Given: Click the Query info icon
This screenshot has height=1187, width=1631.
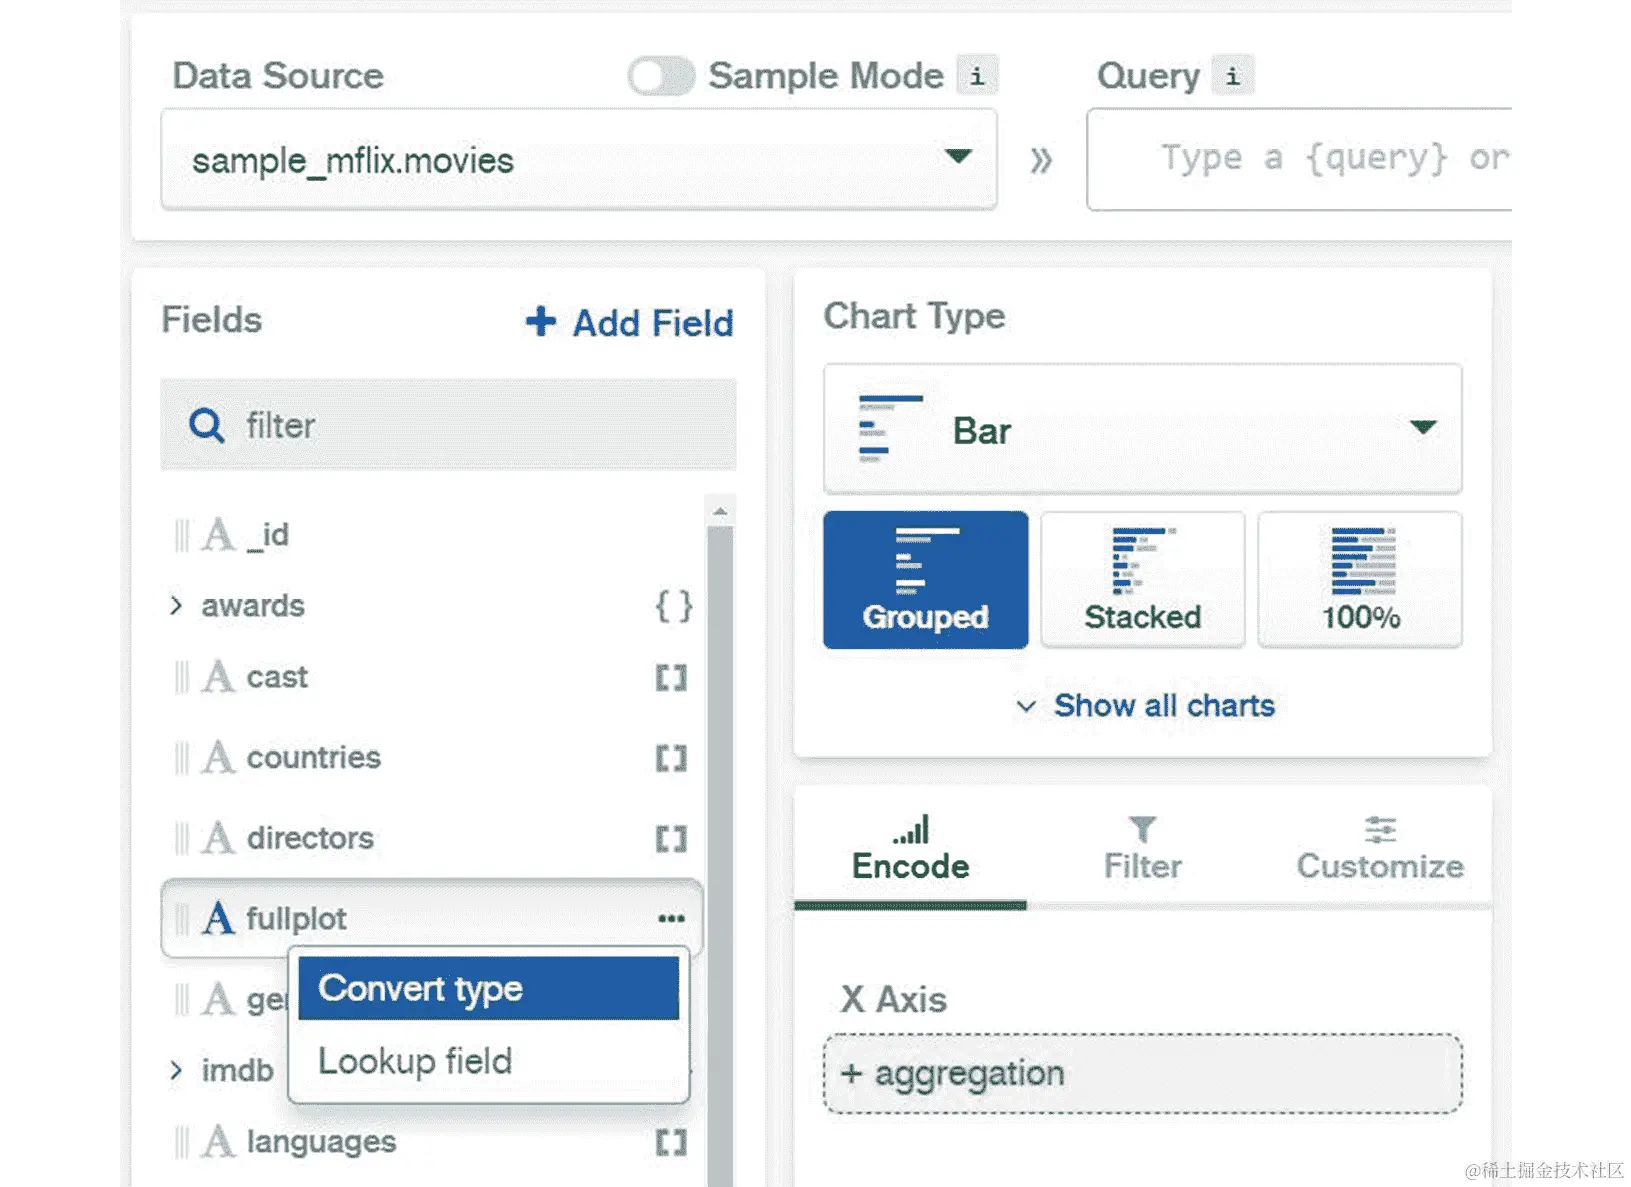Looking at the screenshot, I should (x=1232, y=76).
